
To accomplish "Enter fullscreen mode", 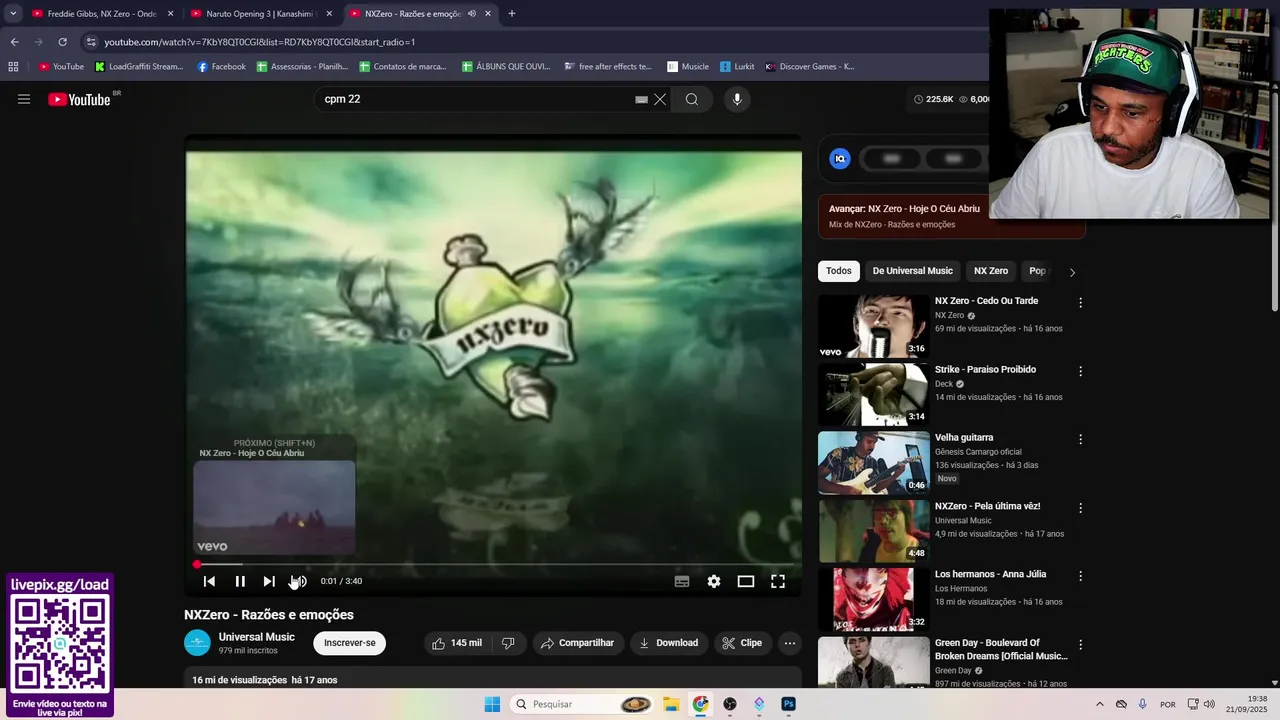I will (x=778, y=581).
